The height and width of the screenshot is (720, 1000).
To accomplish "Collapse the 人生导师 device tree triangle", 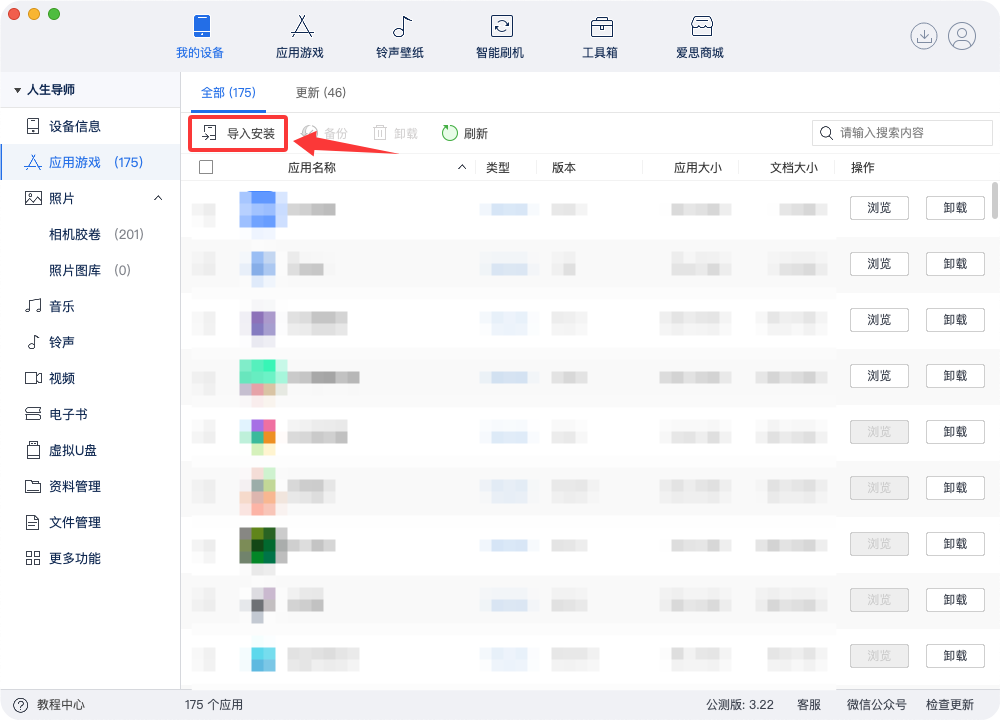I will click(x=18, y=90).
